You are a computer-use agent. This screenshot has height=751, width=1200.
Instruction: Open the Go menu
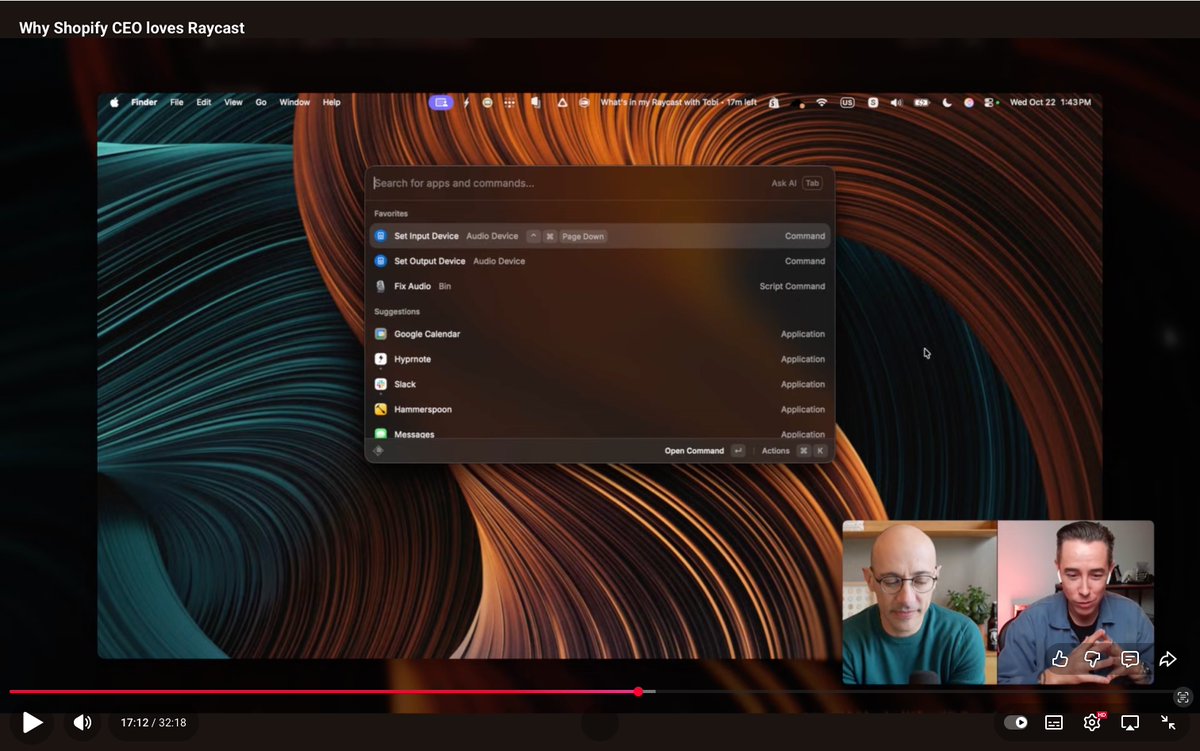click(x=261, y=102)
